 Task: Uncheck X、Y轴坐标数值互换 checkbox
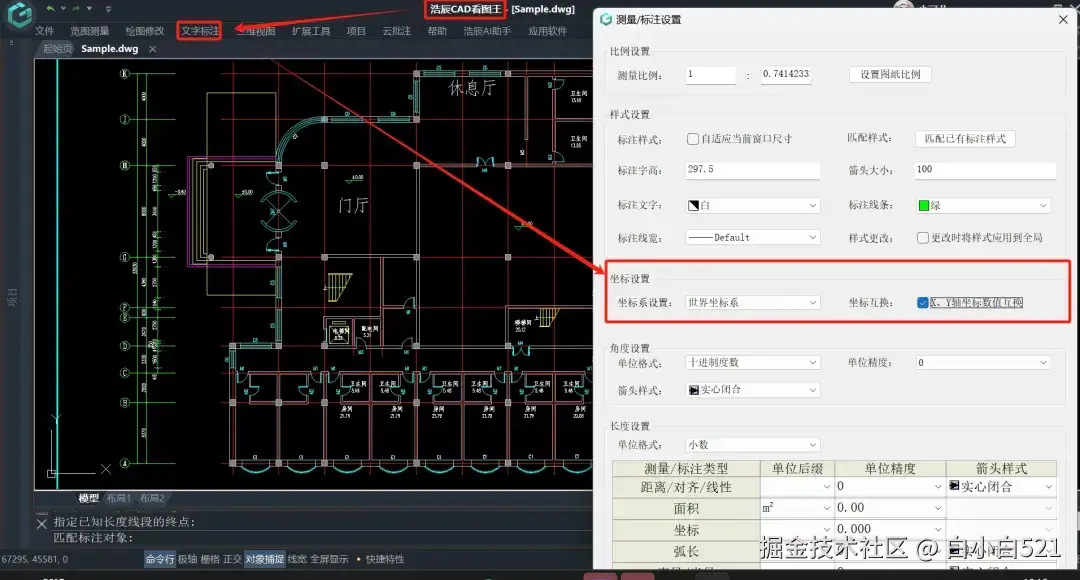pos(923,302)
